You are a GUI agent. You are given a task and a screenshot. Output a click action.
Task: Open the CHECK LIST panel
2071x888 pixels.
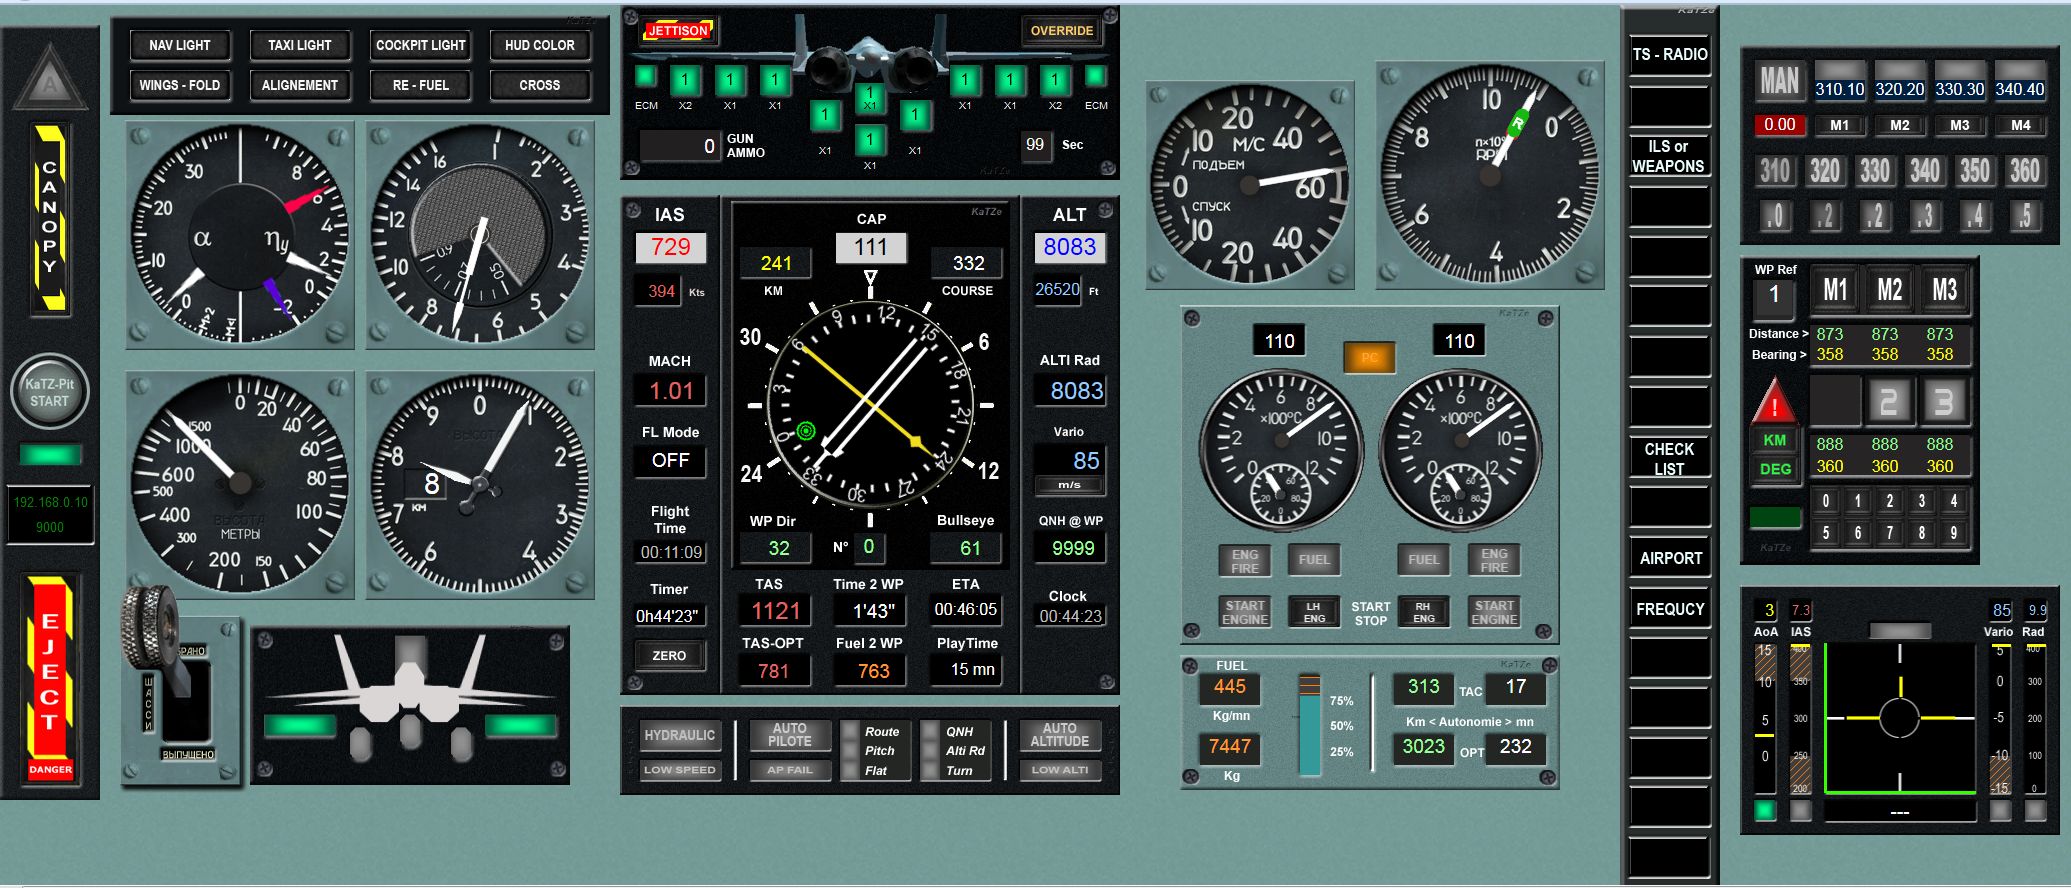pos(1669,459)
